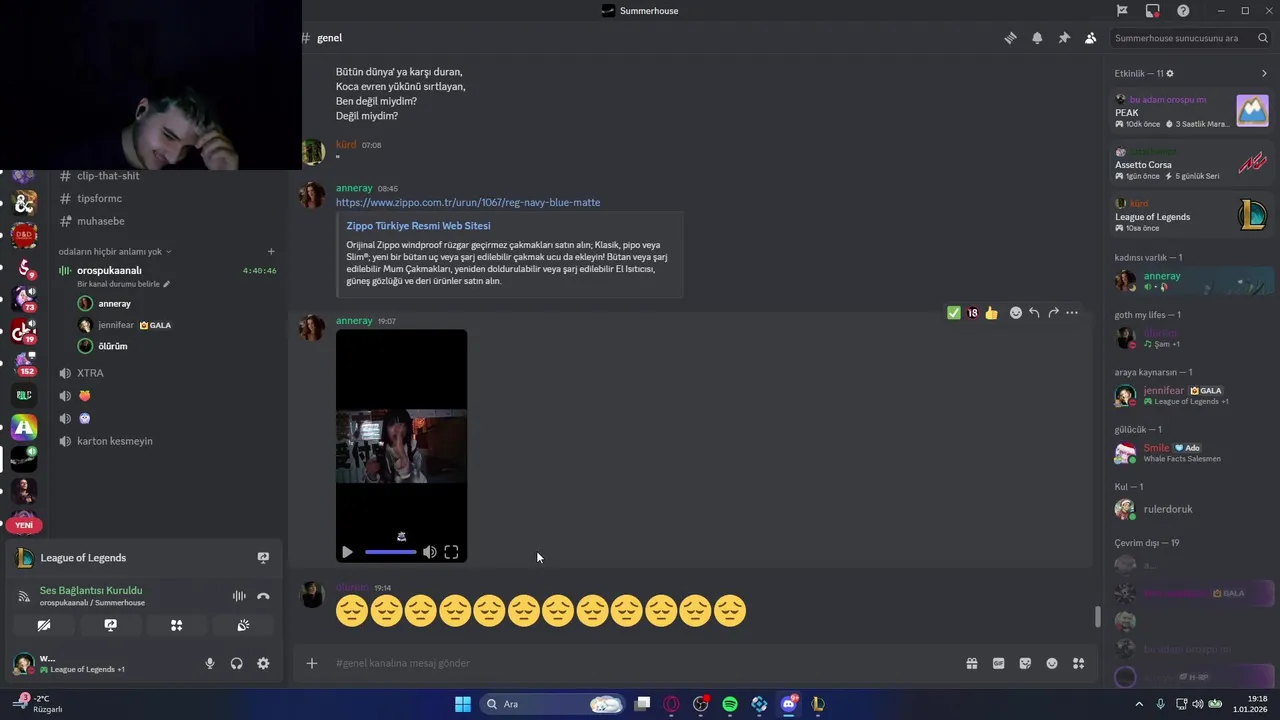Expand the Etkinlik section with the right arrow
This screenshot has height=720, width=1280.
pyautogui.click(x=1264, y=74)
